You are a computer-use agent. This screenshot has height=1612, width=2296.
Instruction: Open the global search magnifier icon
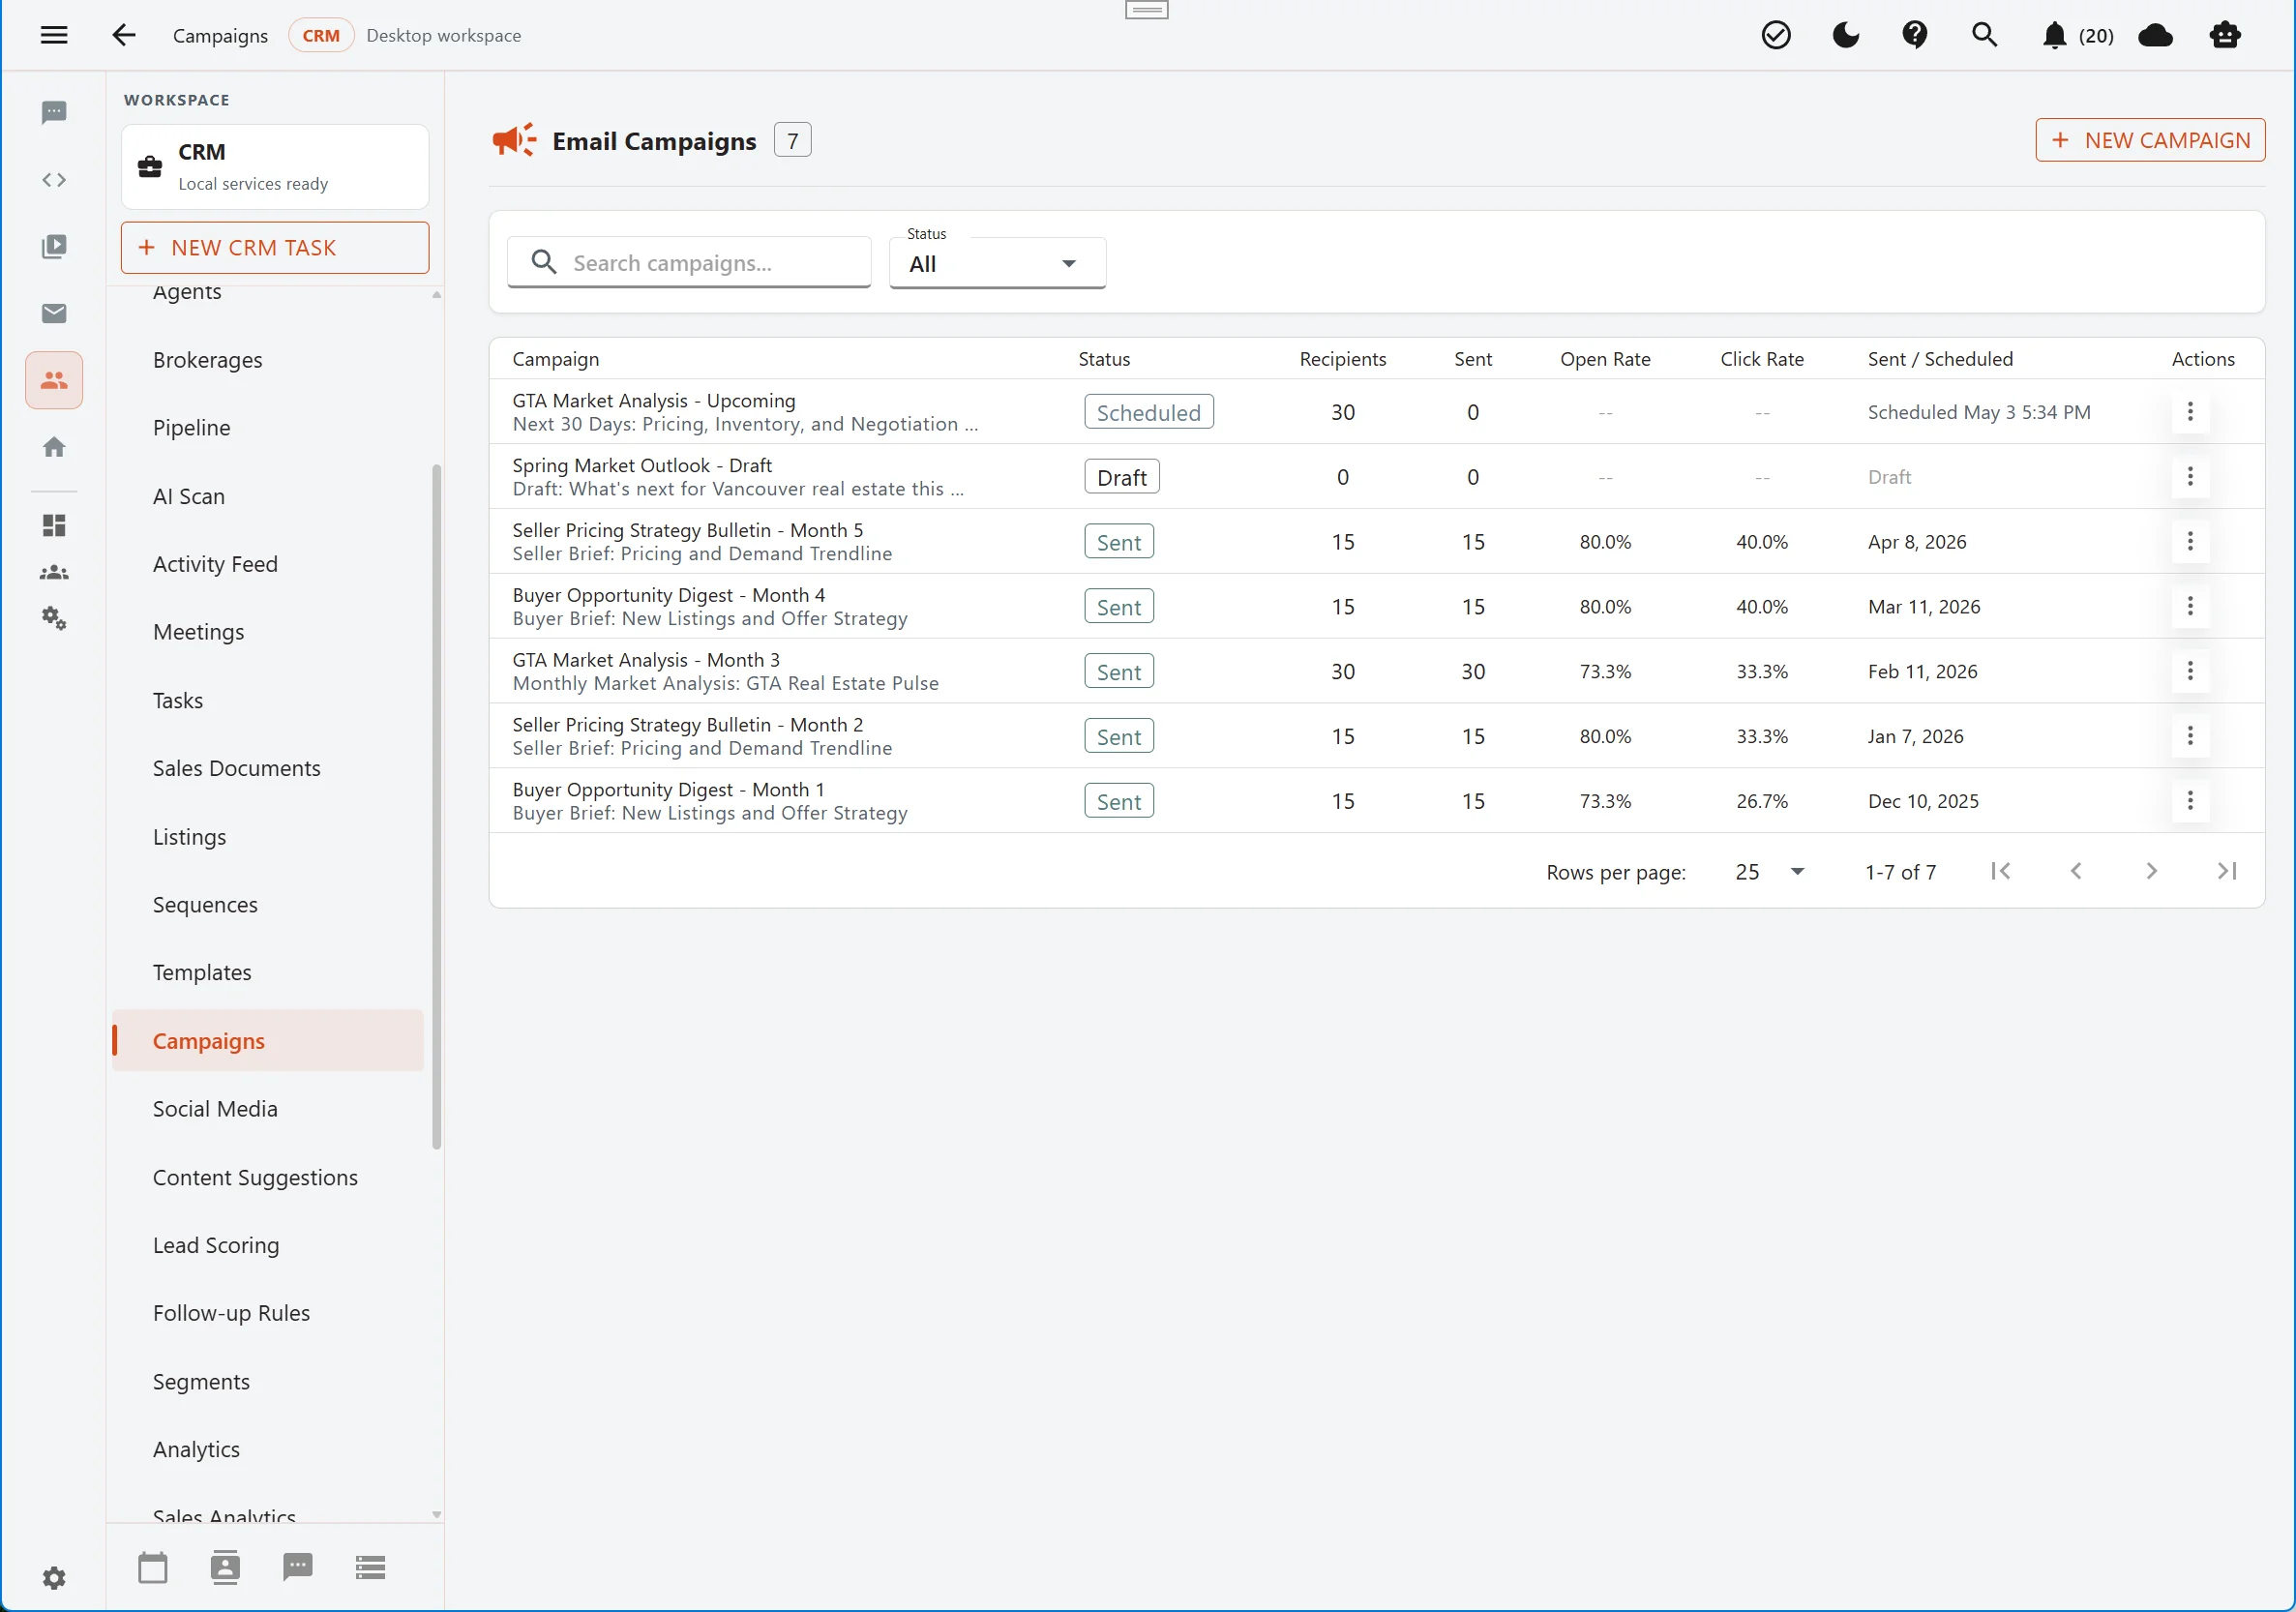click(1985, 35)
